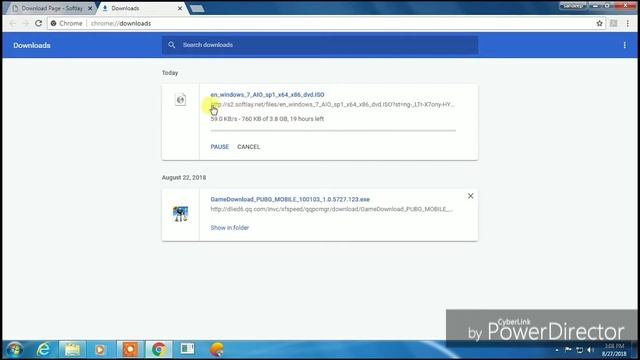Open volume control tray icon
Viewport: 640px width, 360px height.
591,350
